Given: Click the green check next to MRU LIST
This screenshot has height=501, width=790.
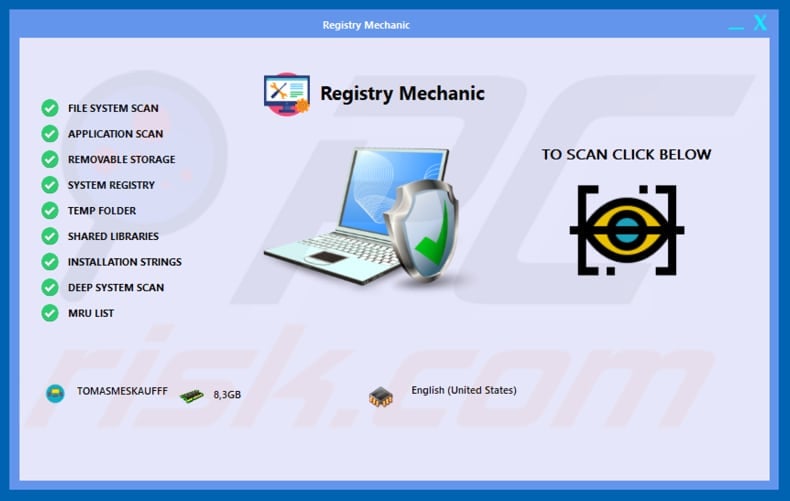Looking at the screenshot, I should (x=50, y=313).
